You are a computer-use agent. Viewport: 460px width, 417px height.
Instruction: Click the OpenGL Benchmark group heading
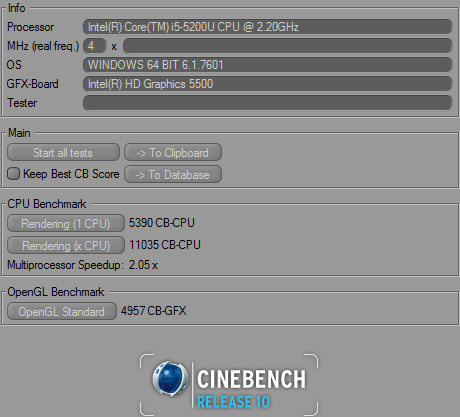(x=56, y=292)
